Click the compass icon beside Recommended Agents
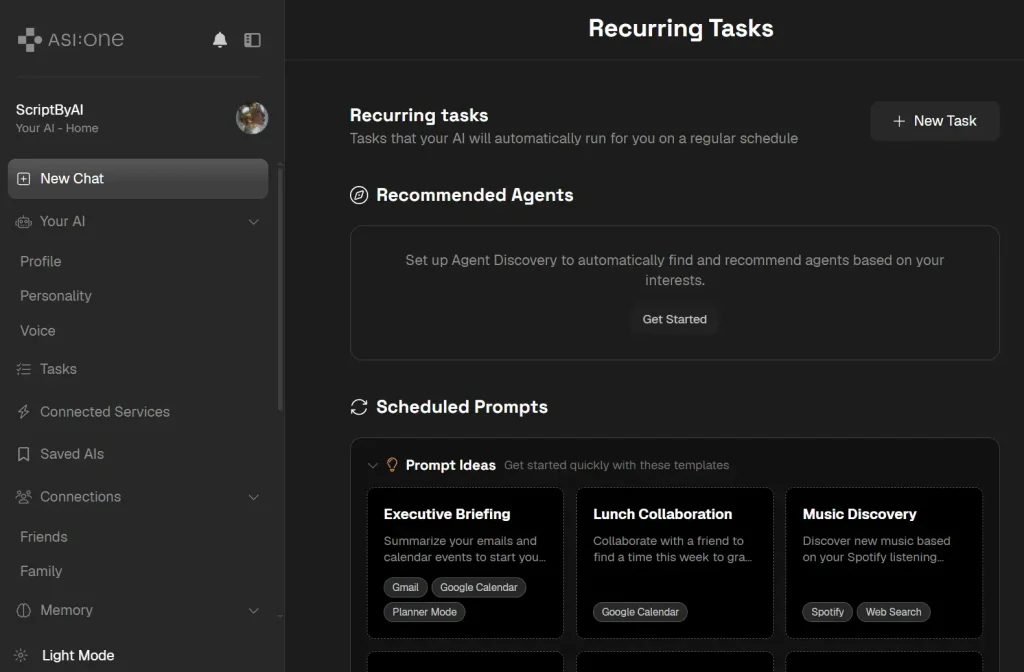 tap(358, 195)
